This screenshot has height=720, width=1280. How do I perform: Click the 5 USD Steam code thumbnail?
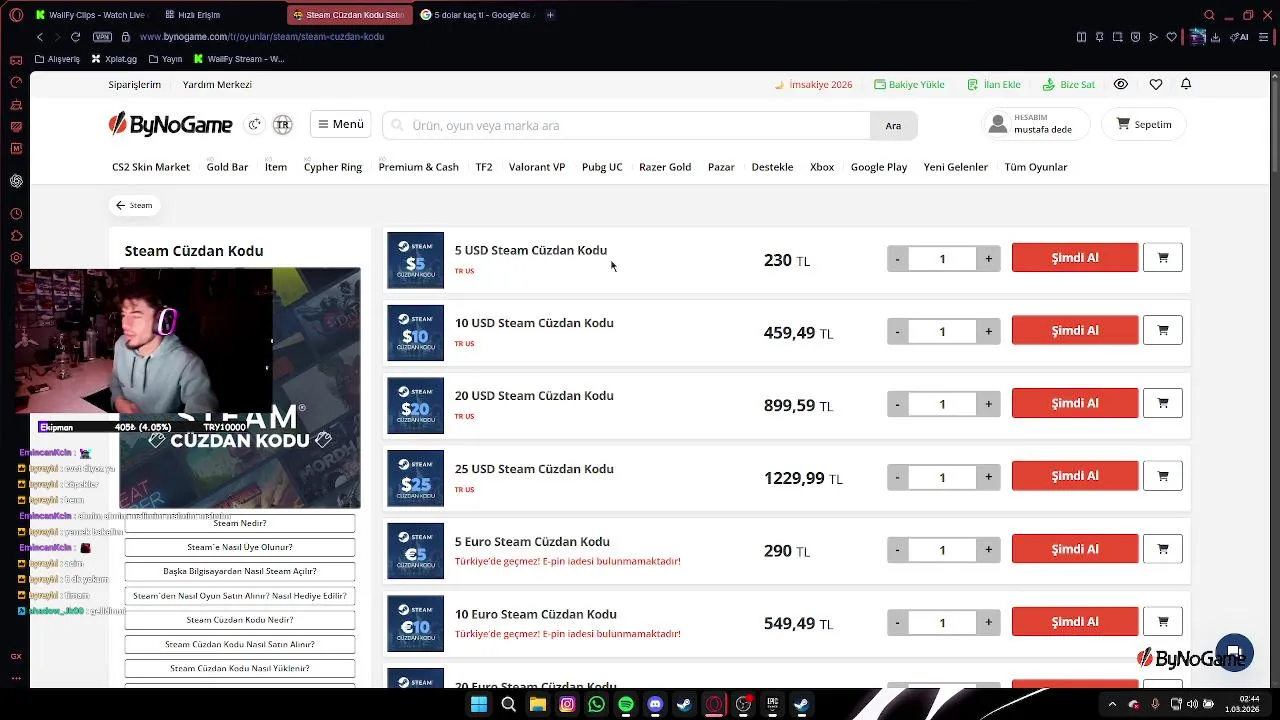click(x=415, y=260)
